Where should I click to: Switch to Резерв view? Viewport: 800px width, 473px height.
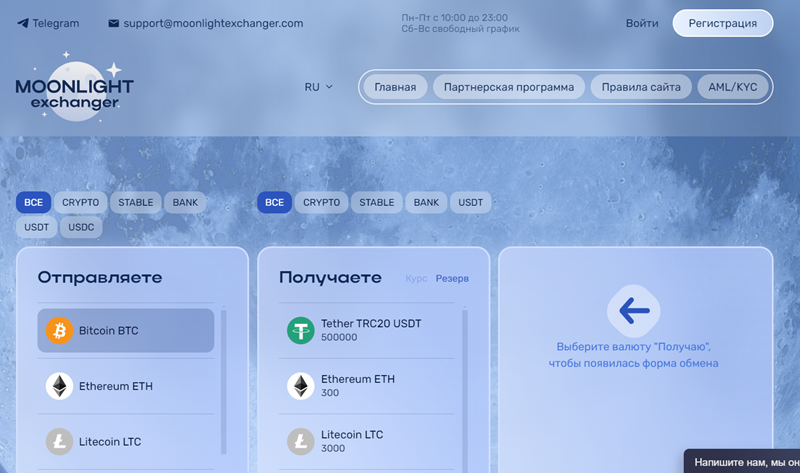pyautogui.click(x=452, y=279)
